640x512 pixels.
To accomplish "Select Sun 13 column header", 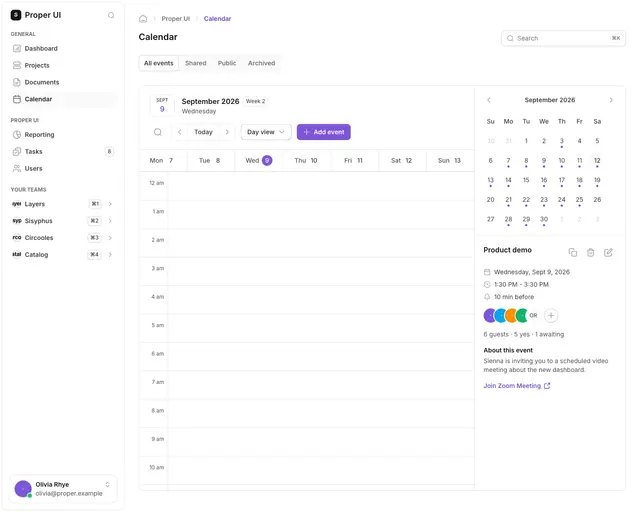I will tap(449, 161).
